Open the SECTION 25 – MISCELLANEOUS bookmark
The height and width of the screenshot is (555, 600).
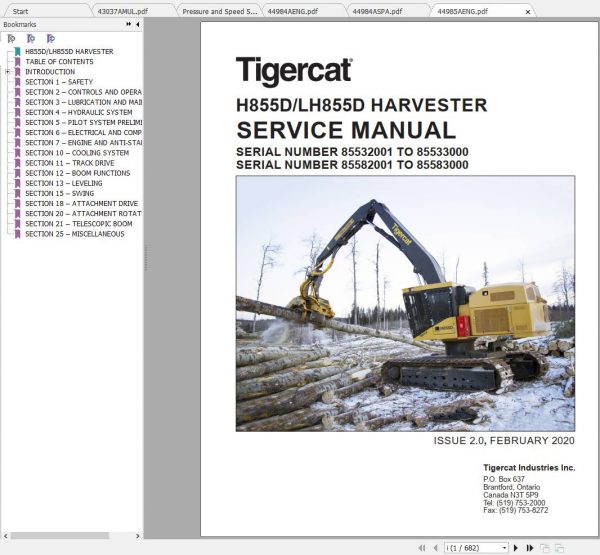coord(75,234)
